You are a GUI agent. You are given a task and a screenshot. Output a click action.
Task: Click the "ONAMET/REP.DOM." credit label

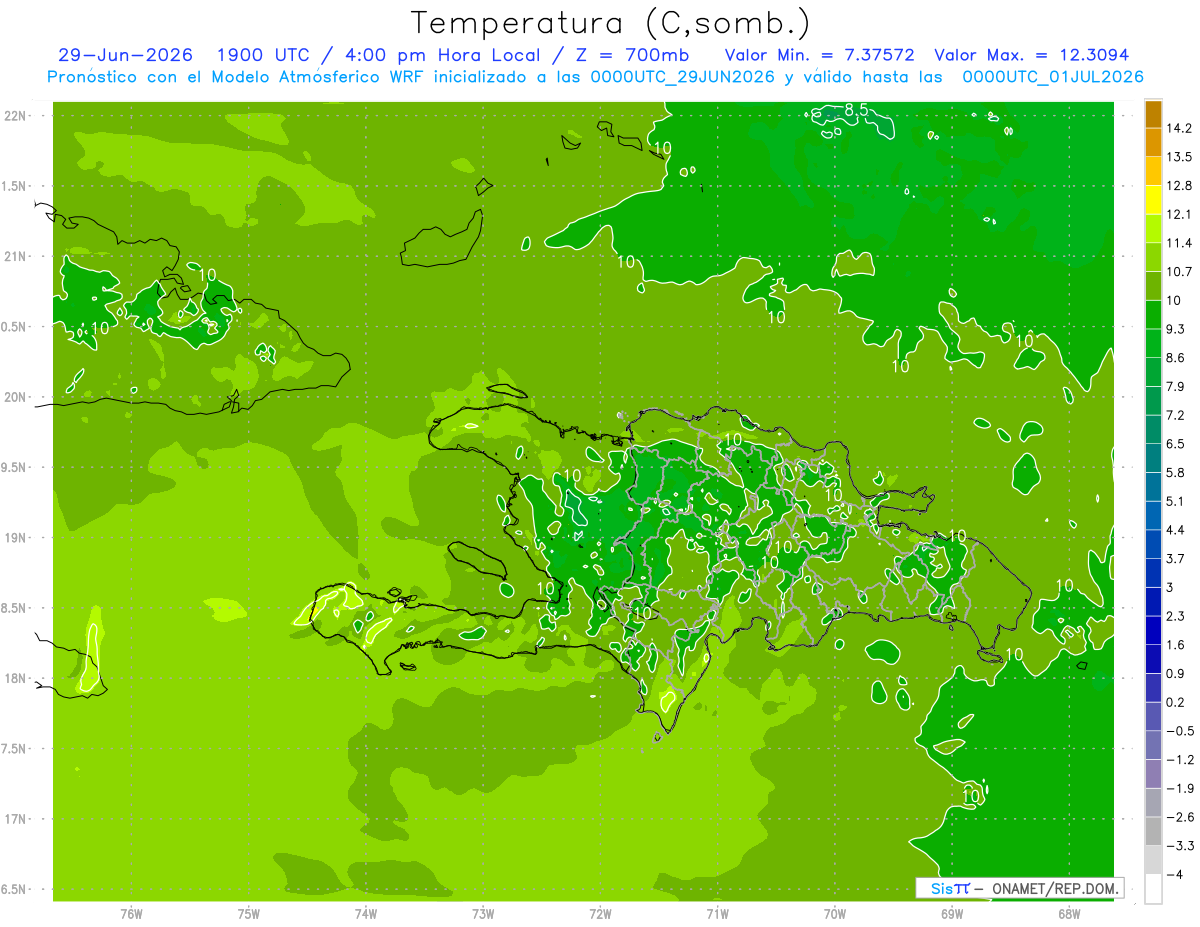(1056, 888)
